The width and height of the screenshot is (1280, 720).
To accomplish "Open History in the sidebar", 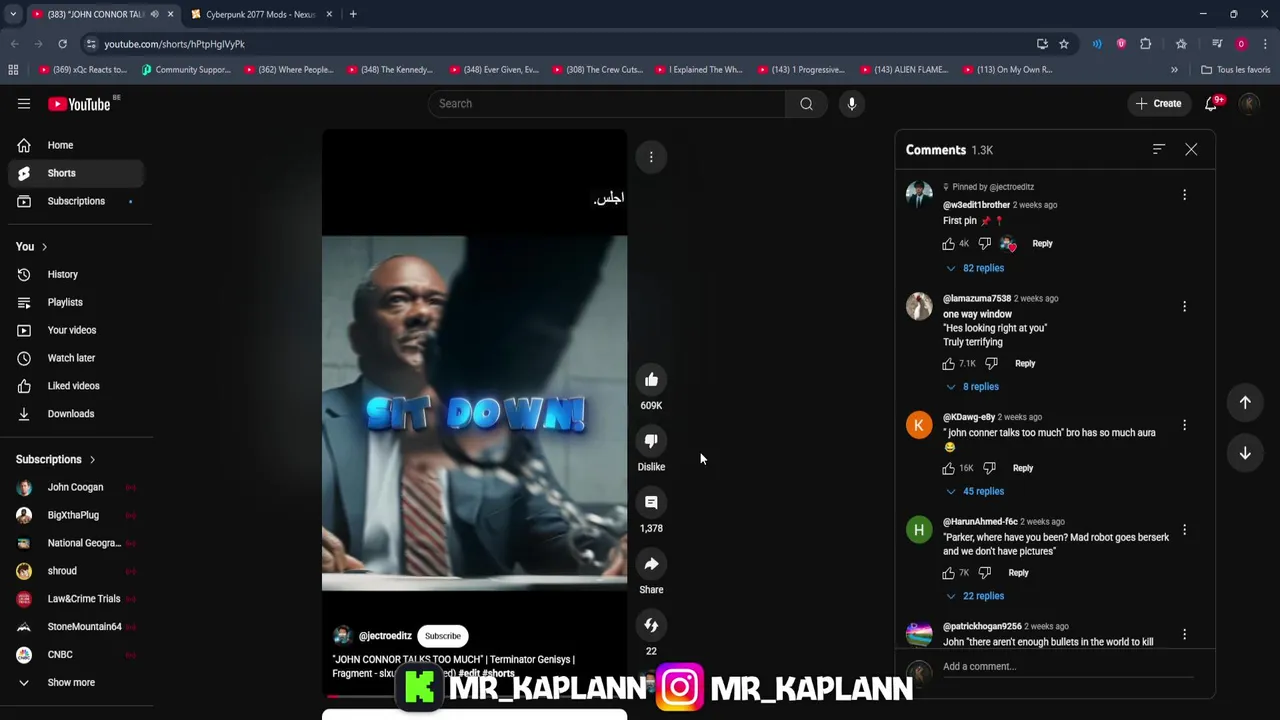I will click(76, 274).
